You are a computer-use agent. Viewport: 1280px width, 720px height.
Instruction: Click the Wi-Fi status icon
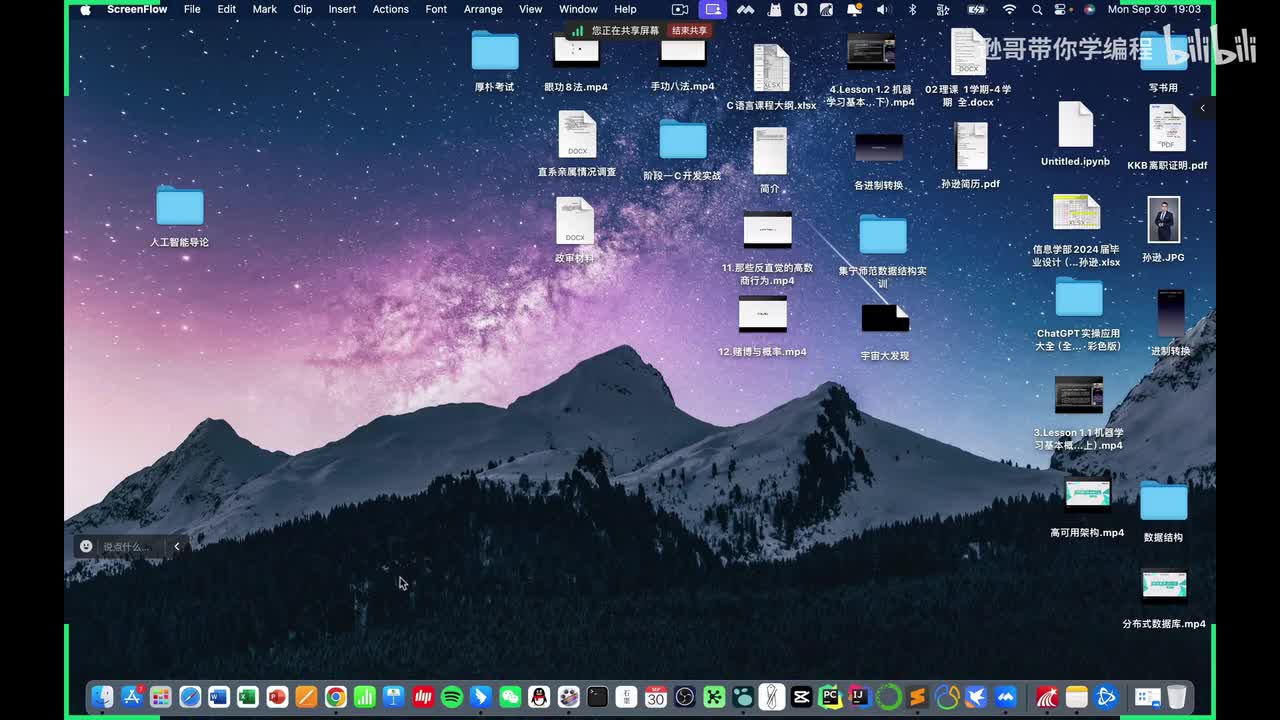point(1009,9)
